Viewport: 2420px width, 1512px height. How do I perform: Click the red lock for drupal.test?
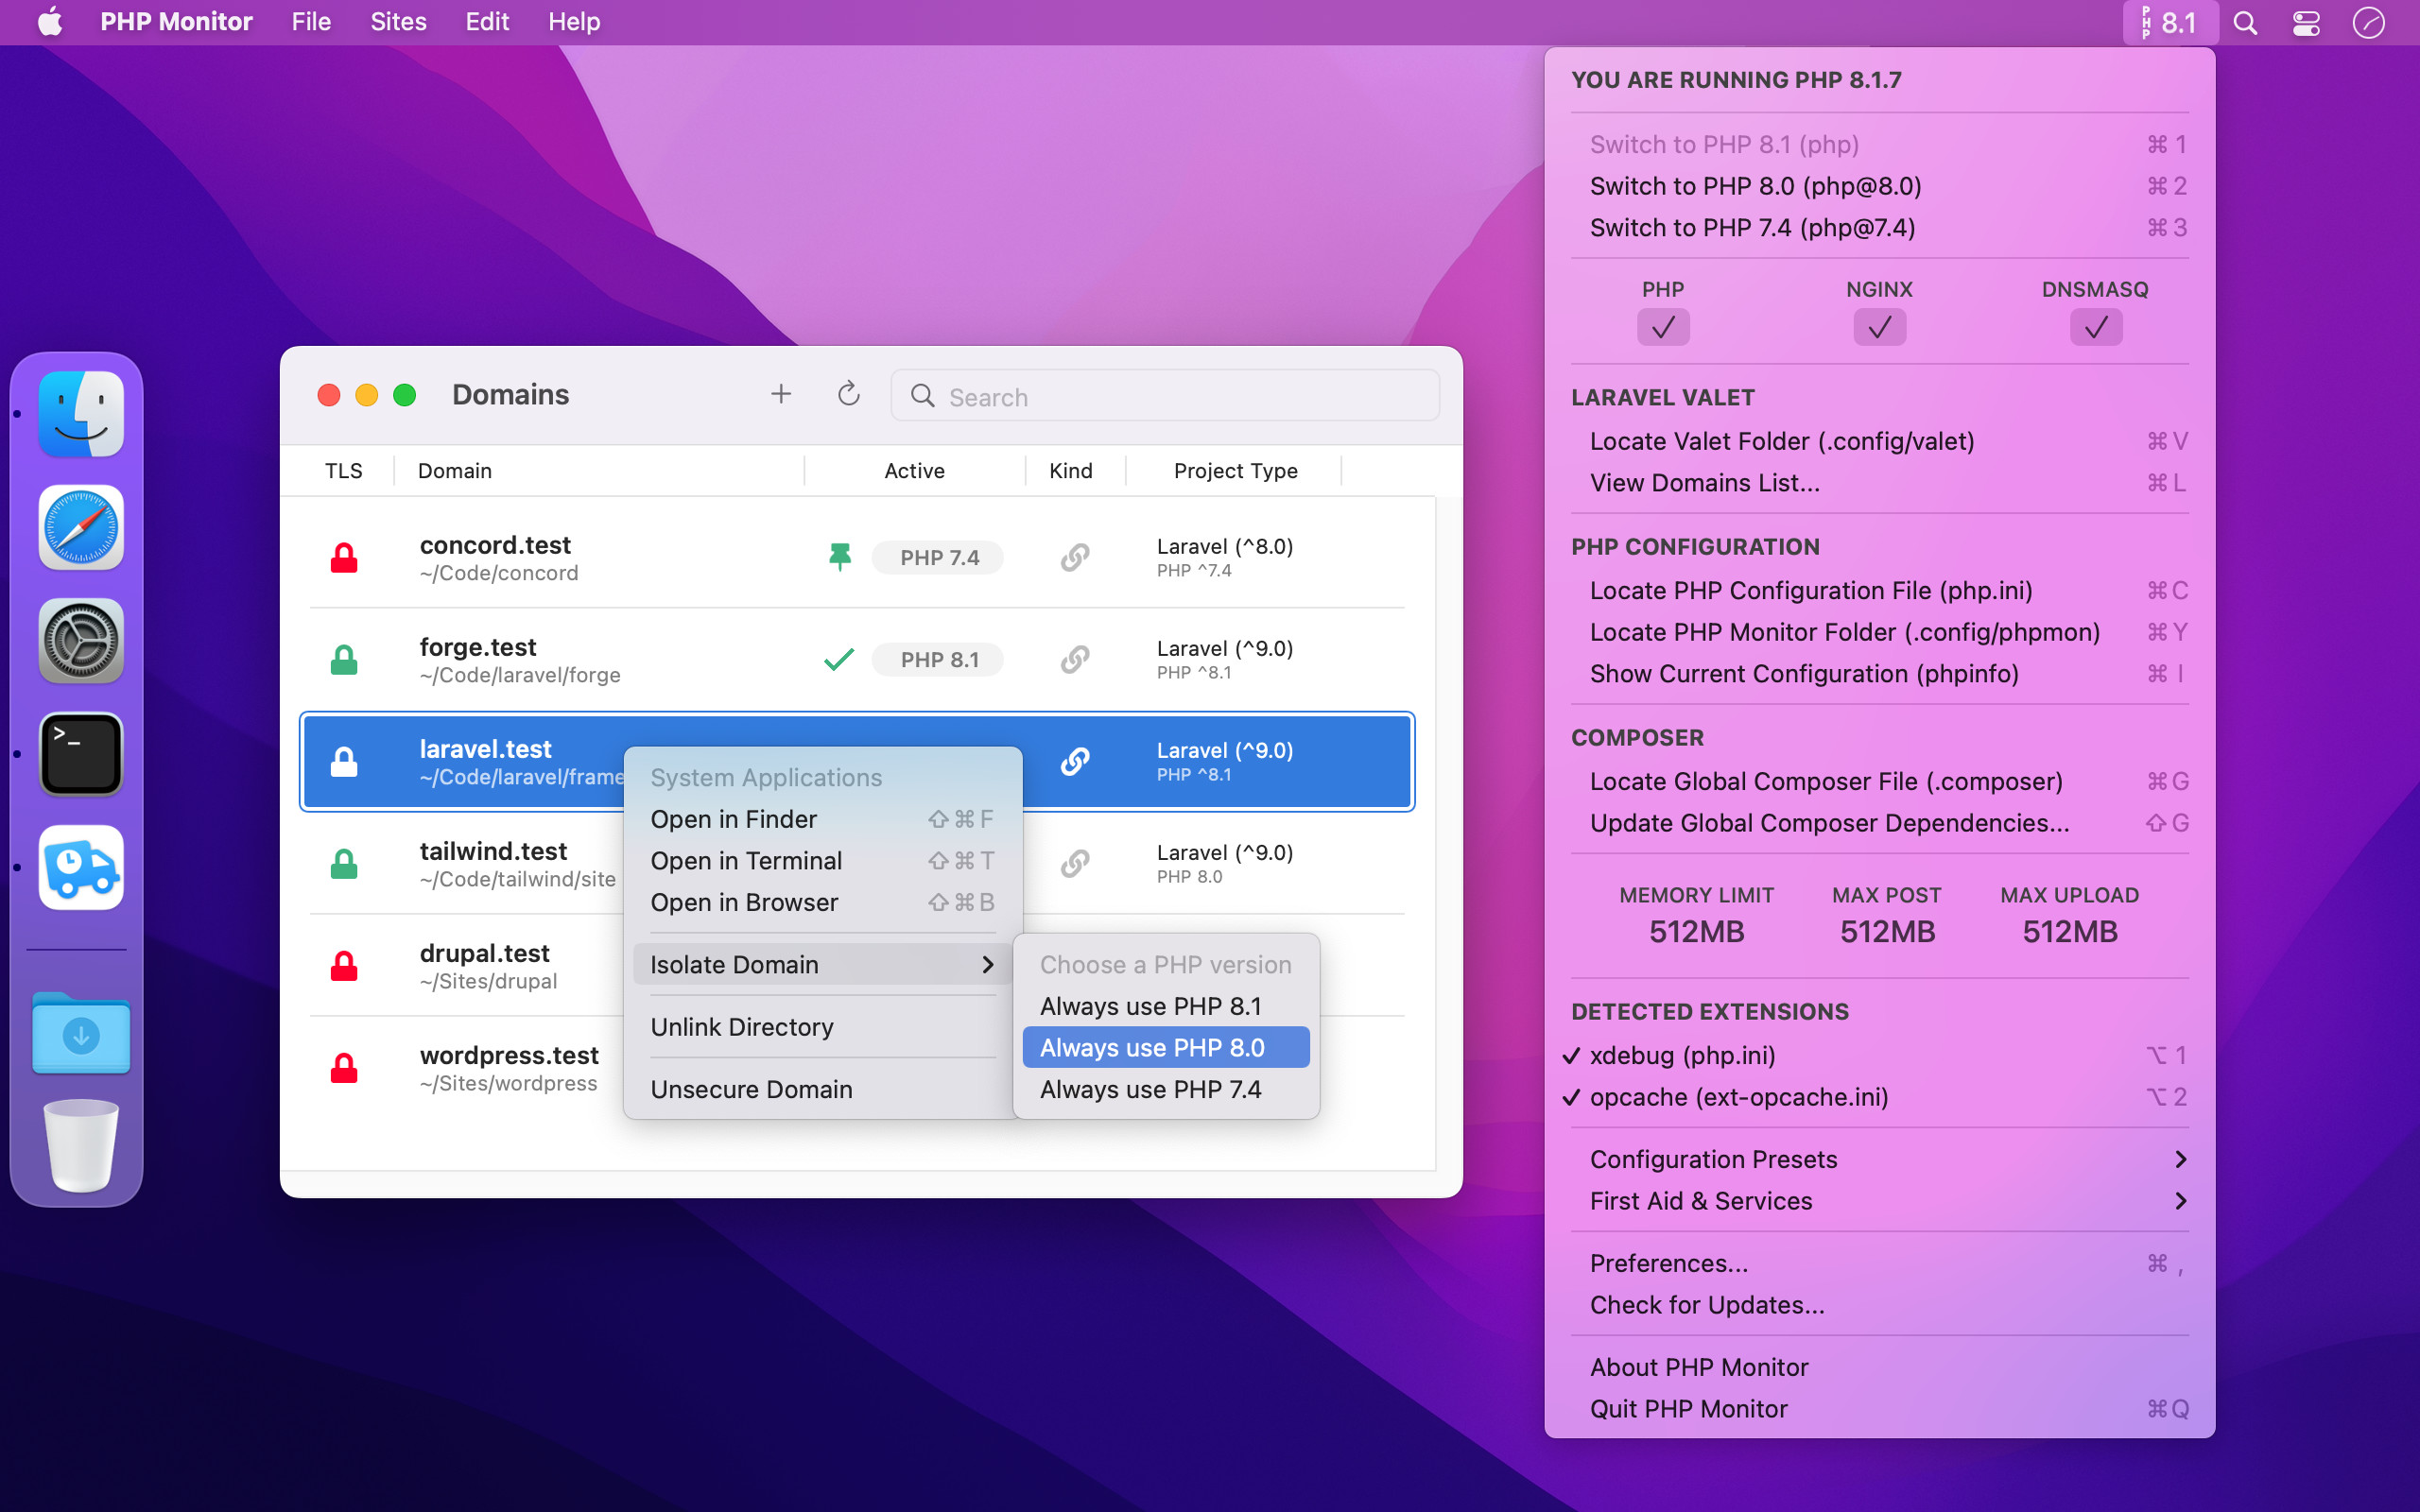pyautogui.click(x=344, y=965)
